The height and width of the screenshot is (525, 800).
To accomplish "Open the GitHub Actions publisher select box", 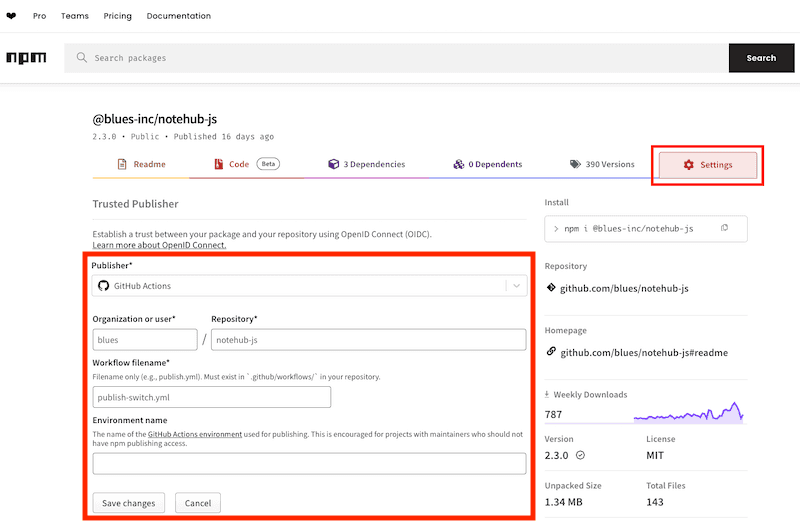I will (x=300, y=286).
